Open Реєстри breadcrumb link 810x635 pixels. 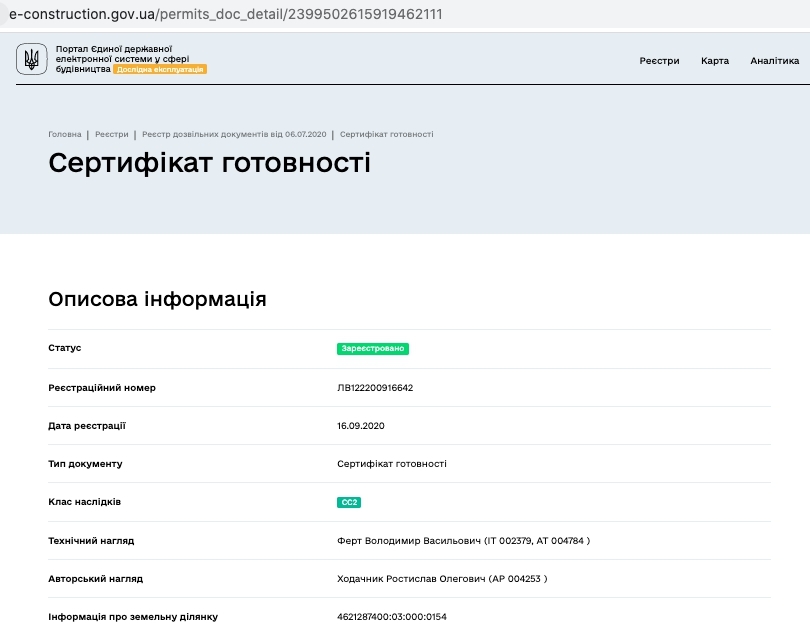[x=112, y=134]
